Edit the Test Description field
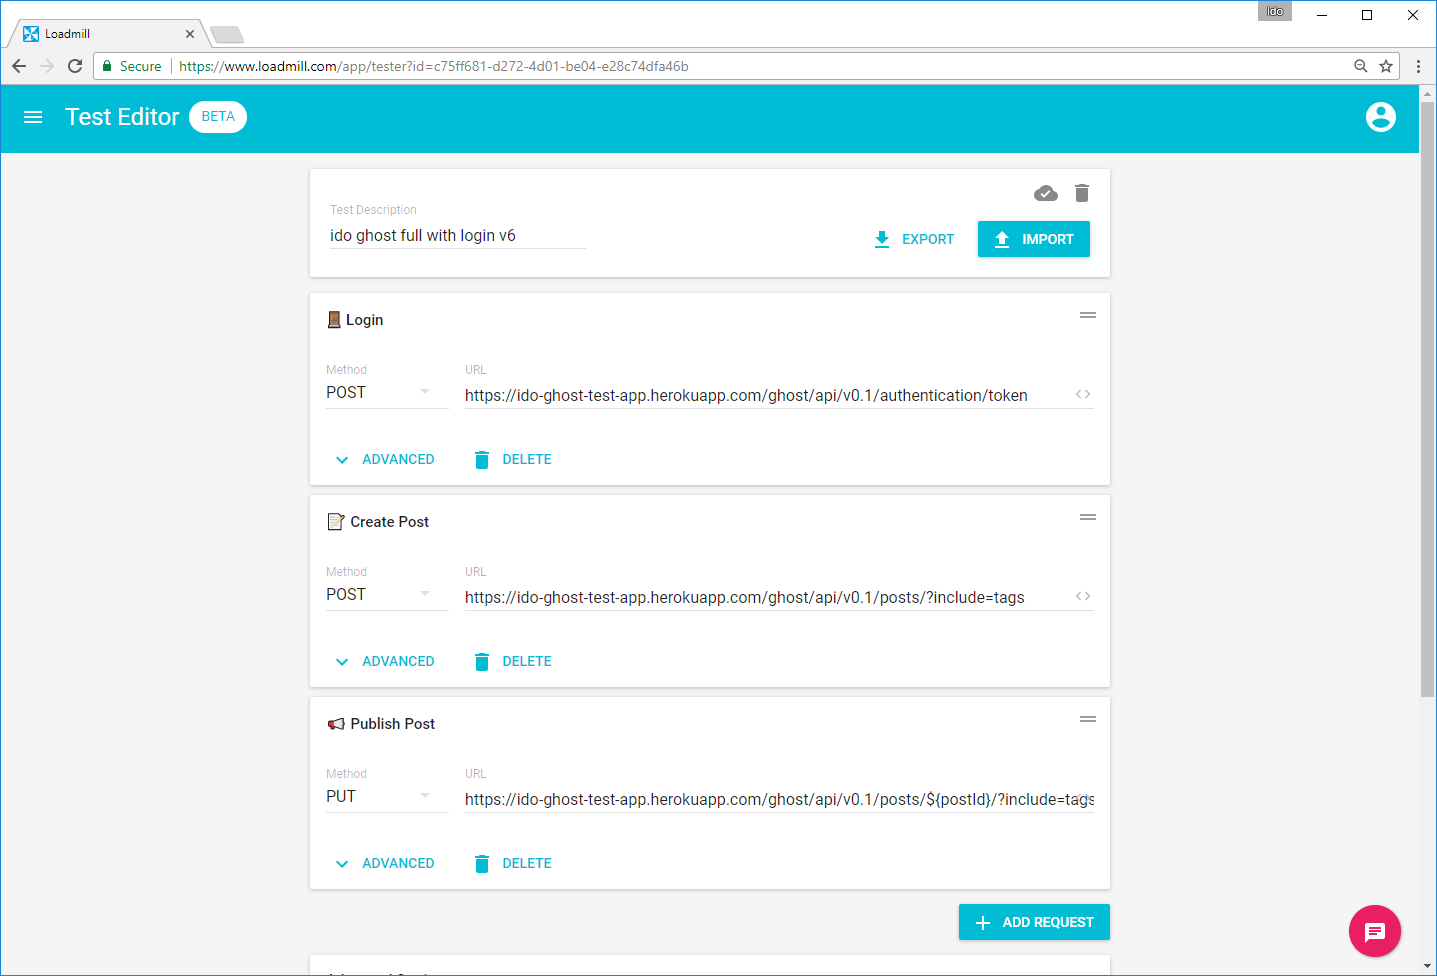1437x976 pixels. [x=458, y=236]
